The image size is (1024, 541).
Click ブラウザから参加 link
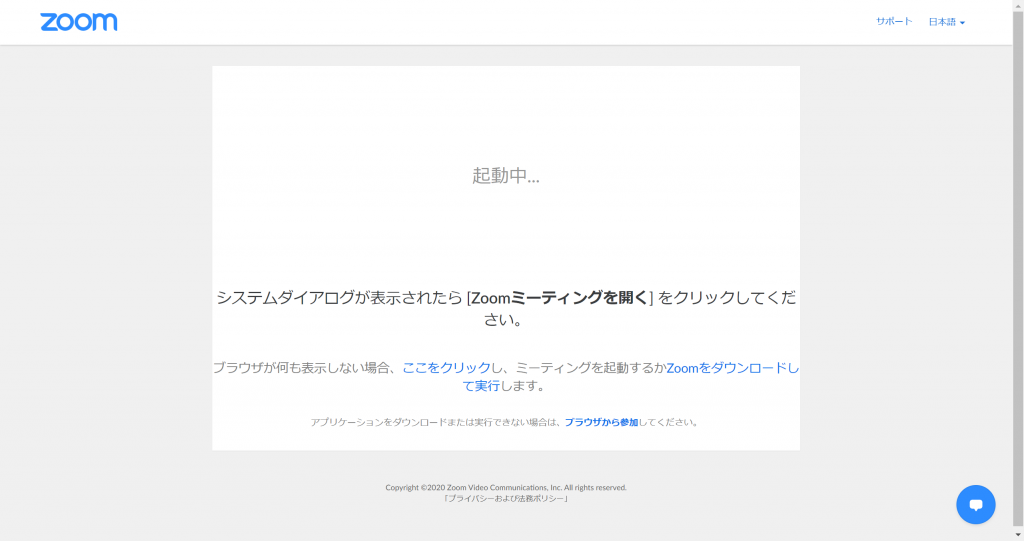(601, 422)
